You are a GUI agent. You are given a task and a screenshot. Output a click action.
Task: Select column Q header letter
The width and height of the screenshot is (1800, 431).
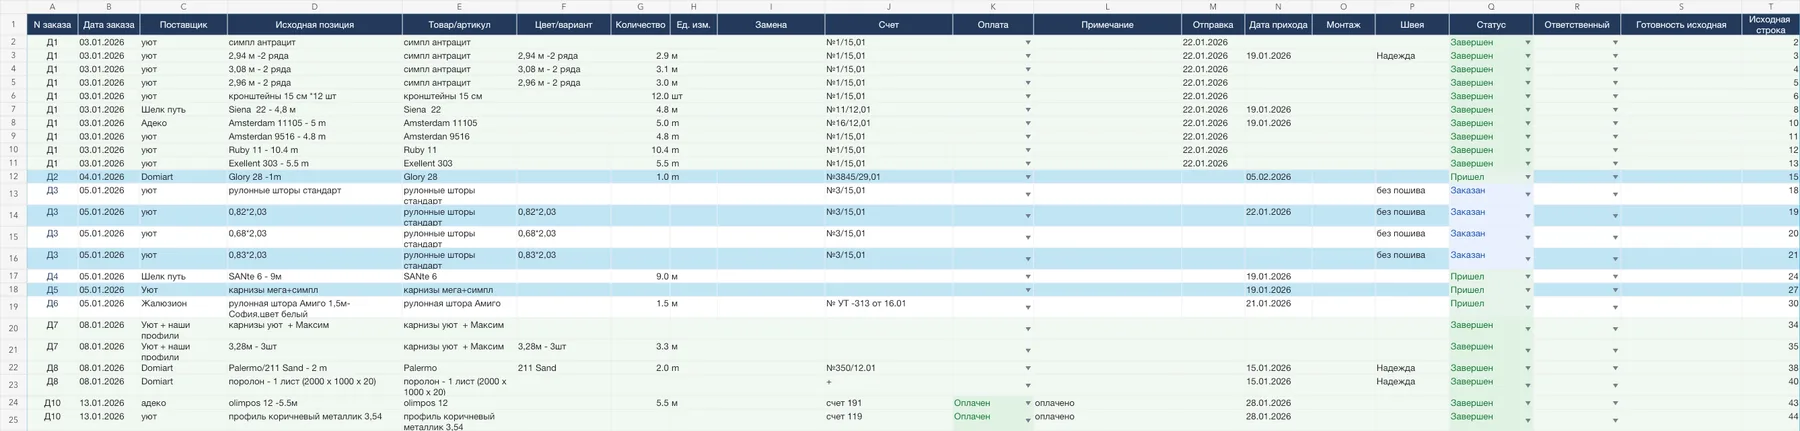pos(1490,6)
